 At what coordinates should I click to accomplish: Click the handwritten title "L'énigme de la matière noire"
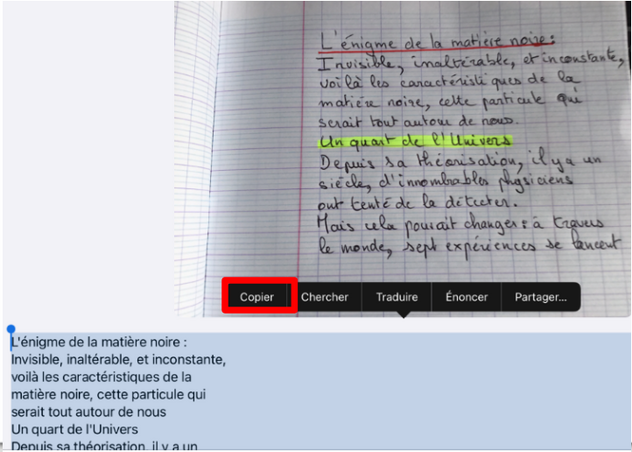(437, 42)
